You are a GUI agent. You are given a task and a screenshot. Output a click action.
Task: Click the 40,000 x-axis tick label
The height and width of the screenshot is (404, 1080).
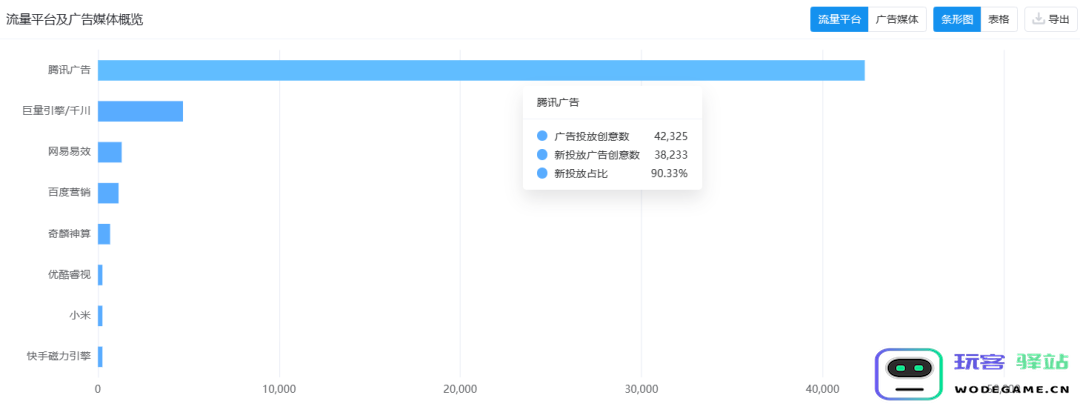click(x=822, y=390)
